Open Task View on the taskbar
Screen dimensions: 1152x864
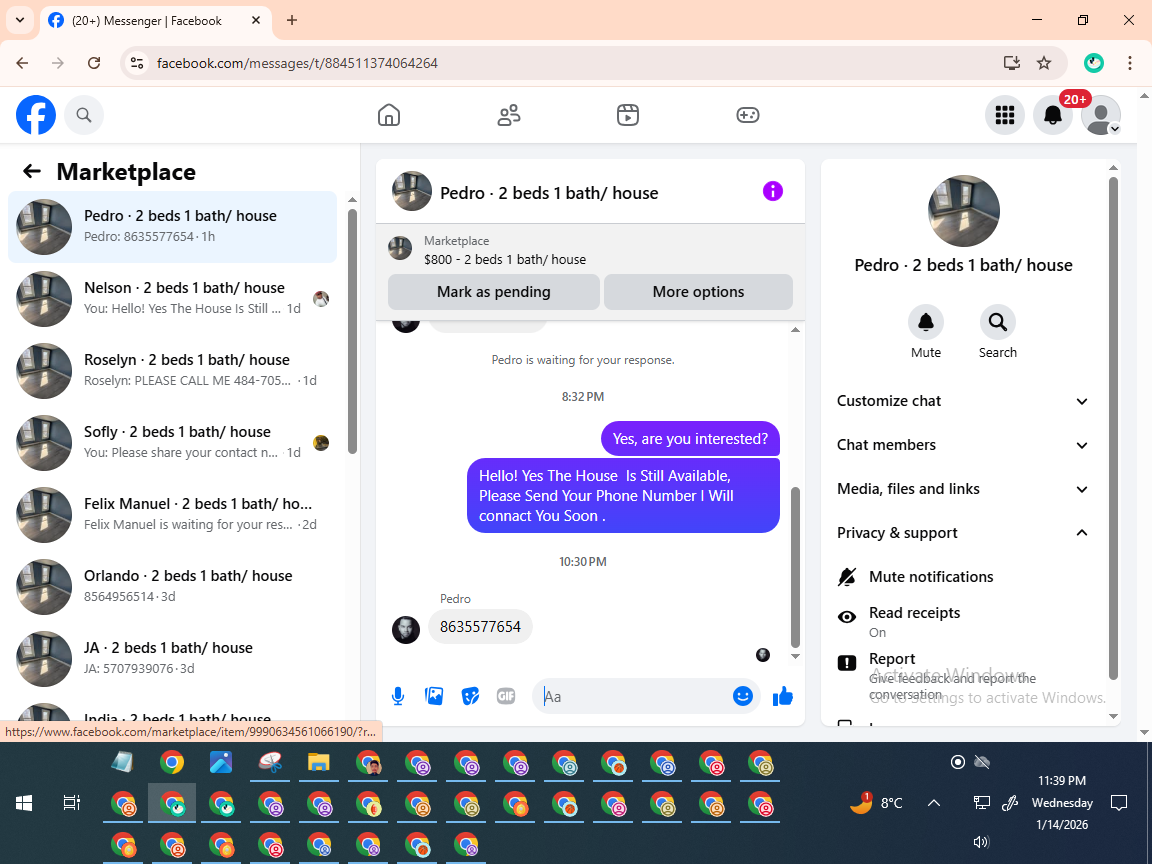71,803
